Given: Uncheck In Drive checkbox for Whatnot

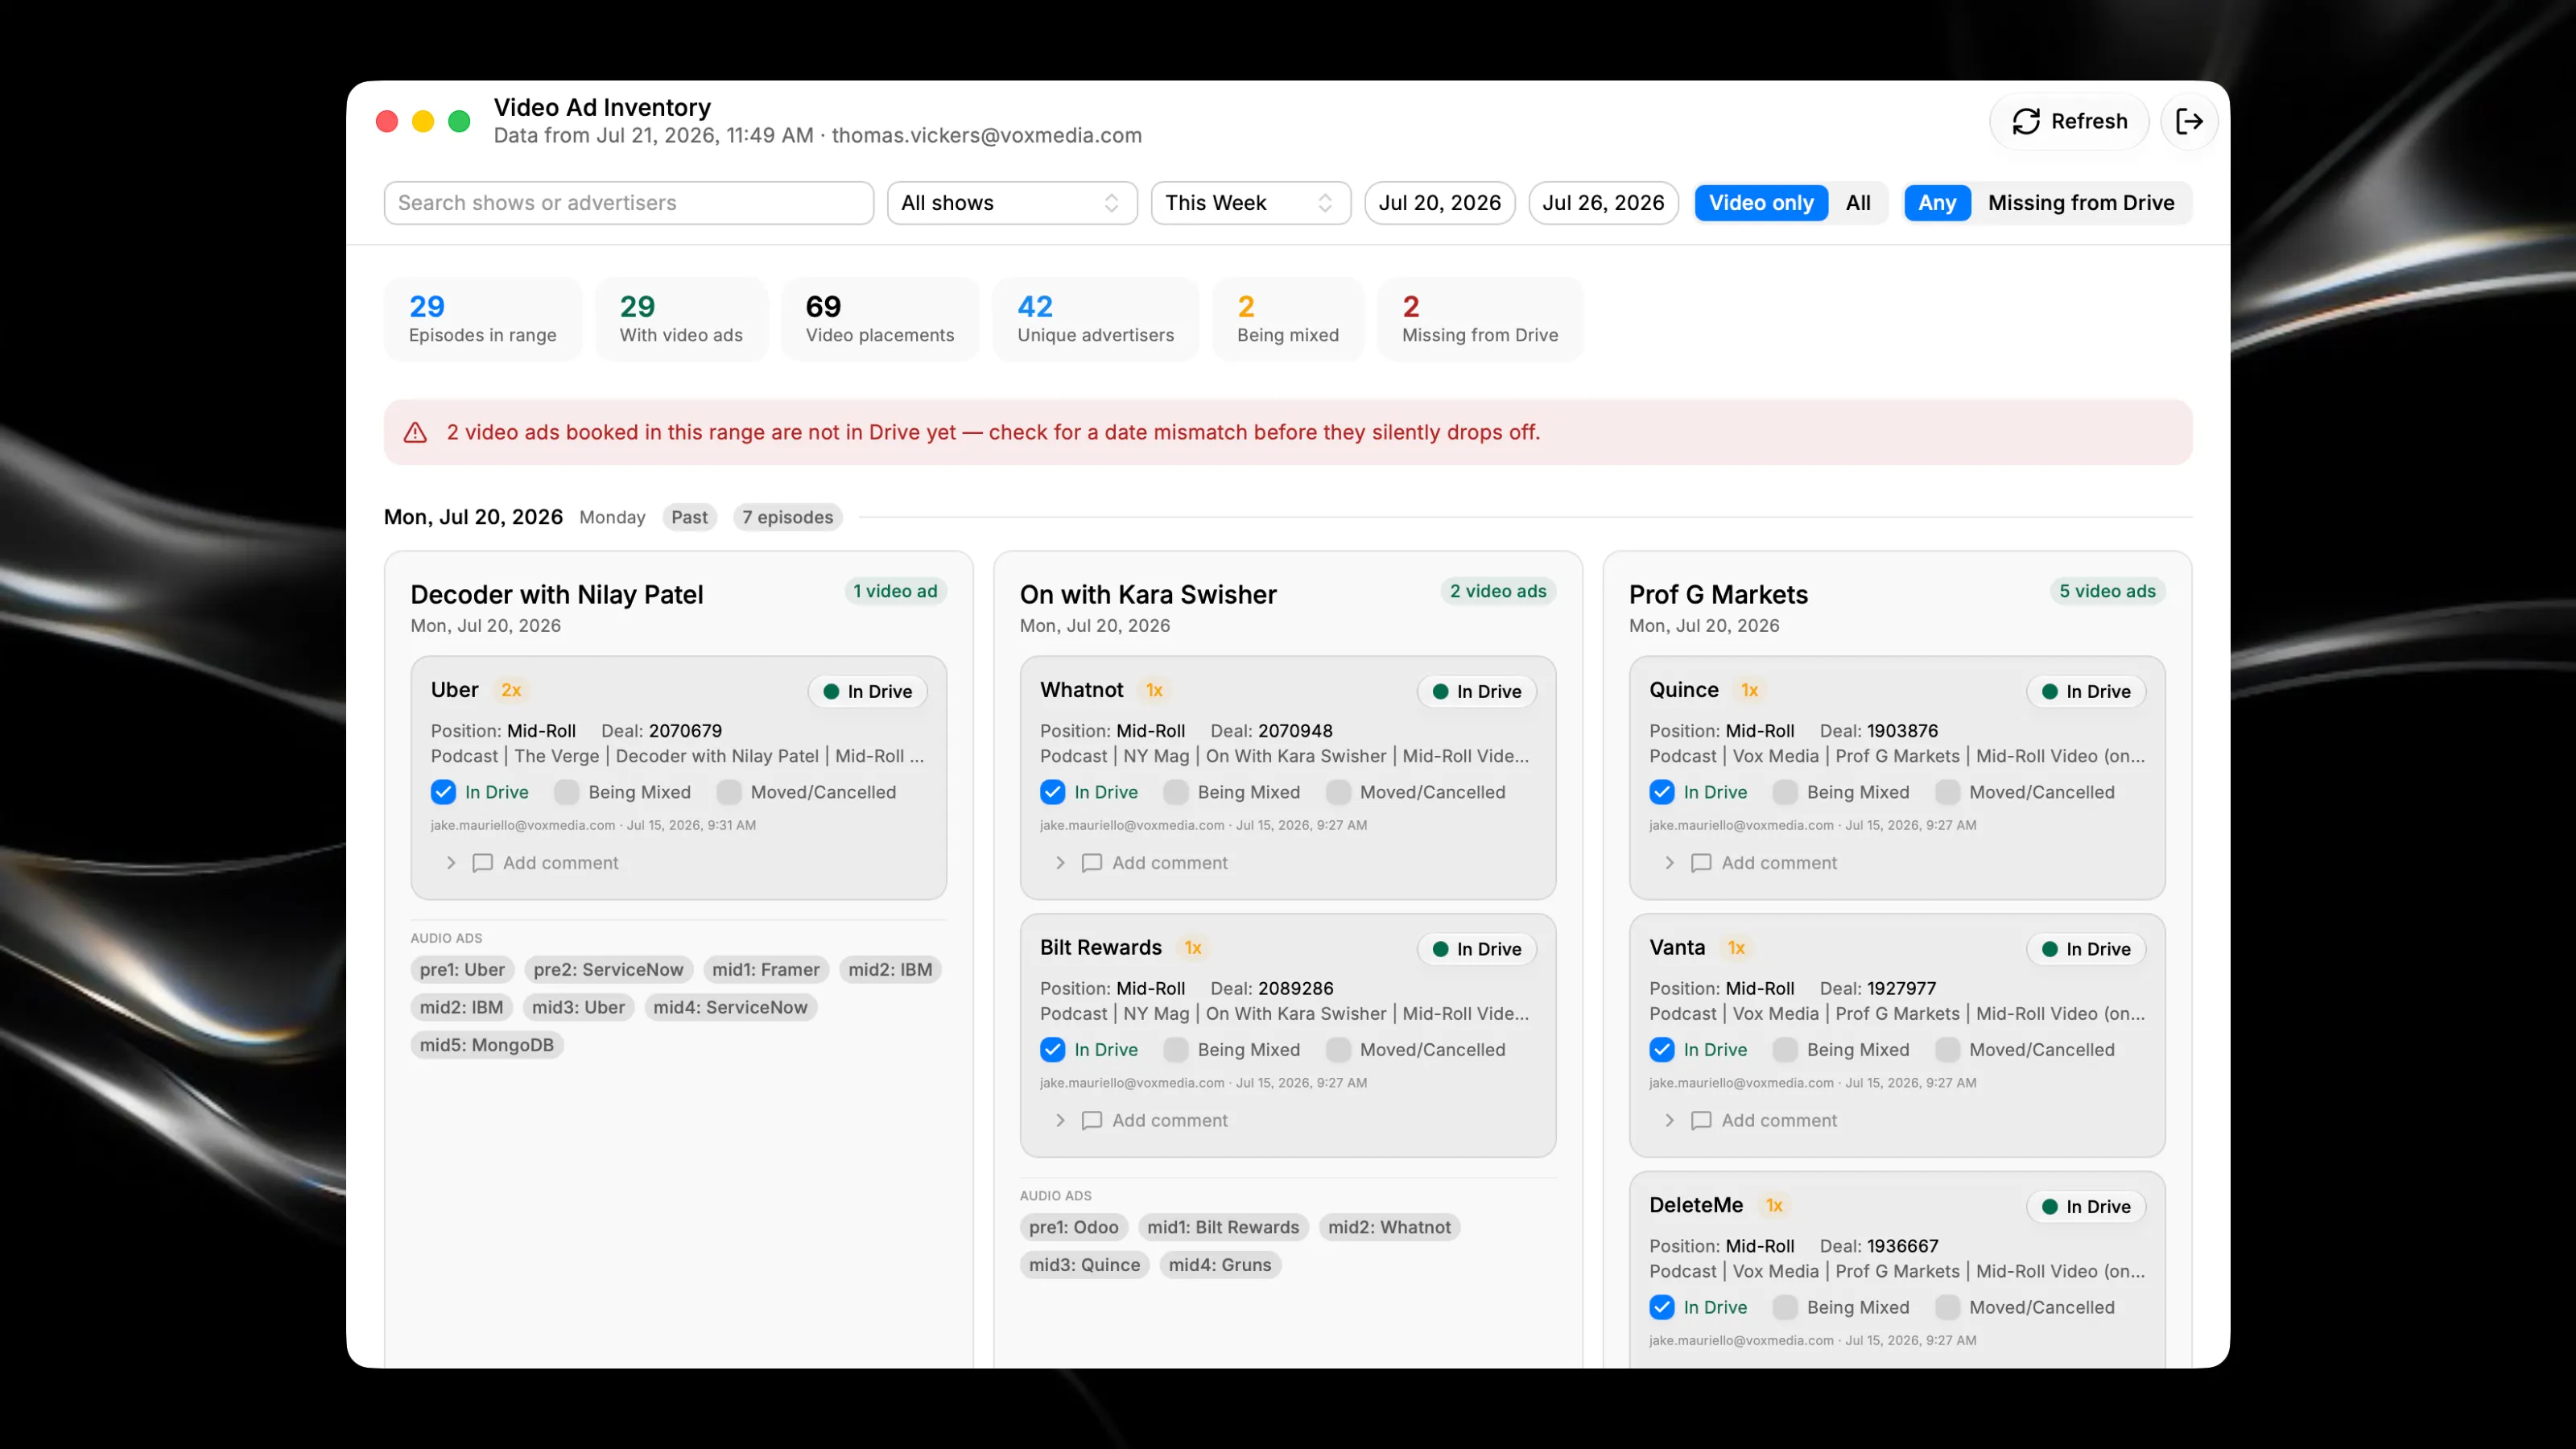Looking at the screenshot, I should [1053, 792].
